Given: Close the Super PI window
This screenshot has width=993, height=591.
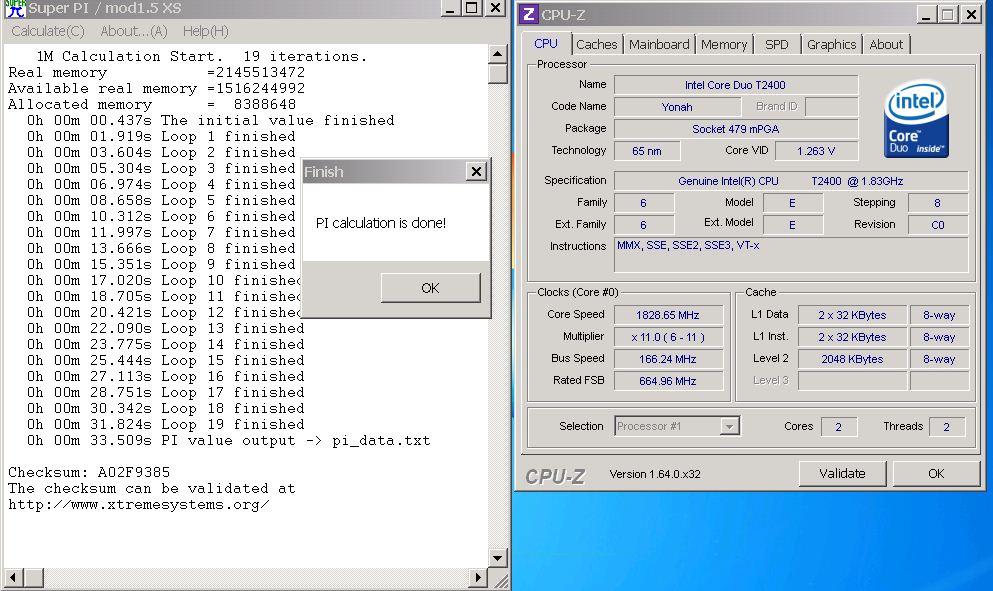Looking at the screenshot, I should pyautogui.click(x=495, y=8).
